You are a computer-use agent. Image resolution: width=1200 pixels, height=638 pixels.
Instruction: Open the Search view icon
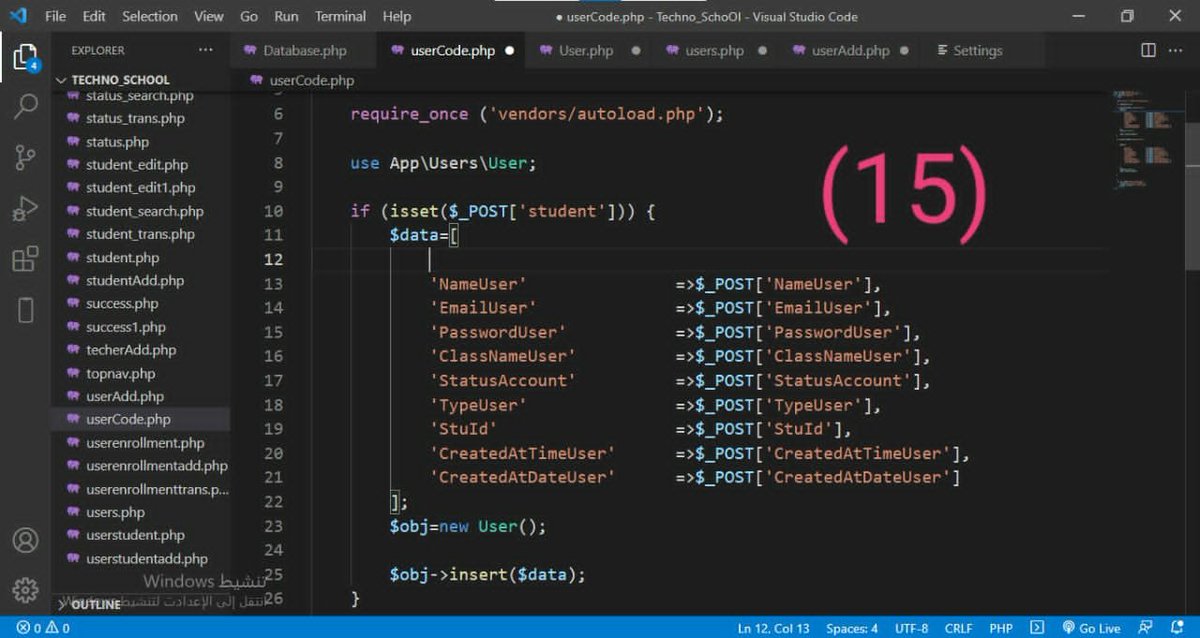point(25,106)
